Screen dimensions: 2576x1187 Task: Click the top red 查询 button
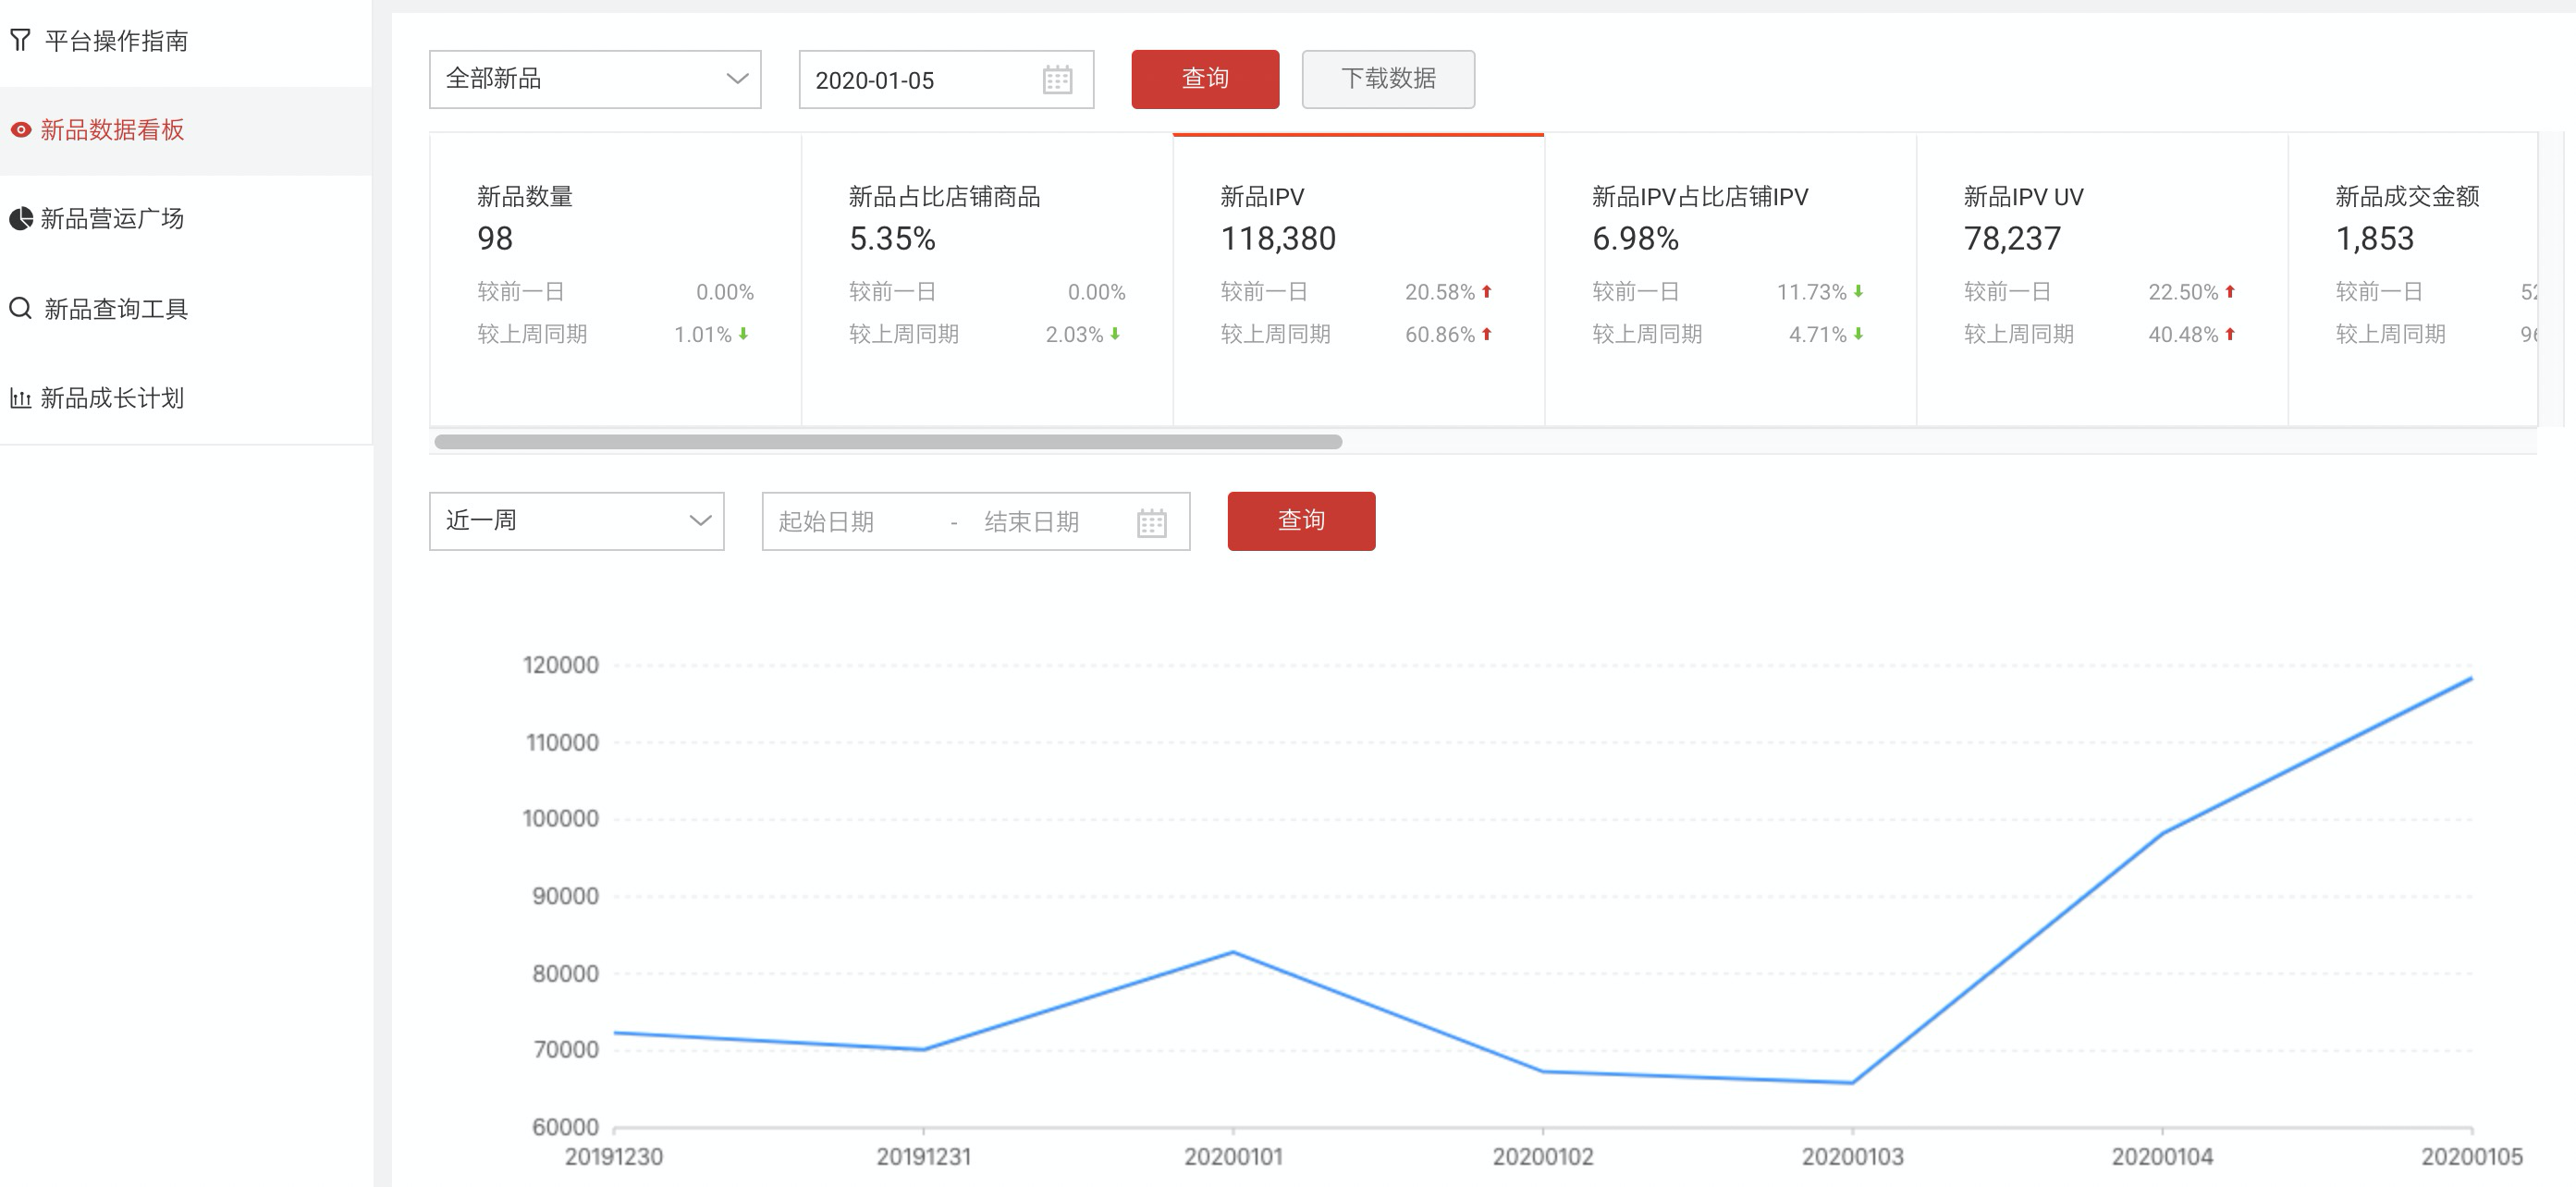point(1204,79)
